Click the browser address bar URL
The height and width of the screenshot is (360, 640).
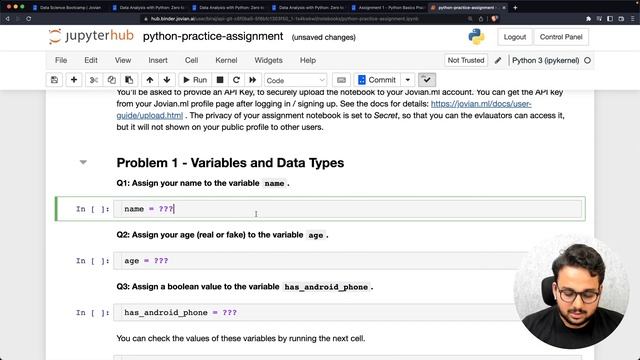284,19
